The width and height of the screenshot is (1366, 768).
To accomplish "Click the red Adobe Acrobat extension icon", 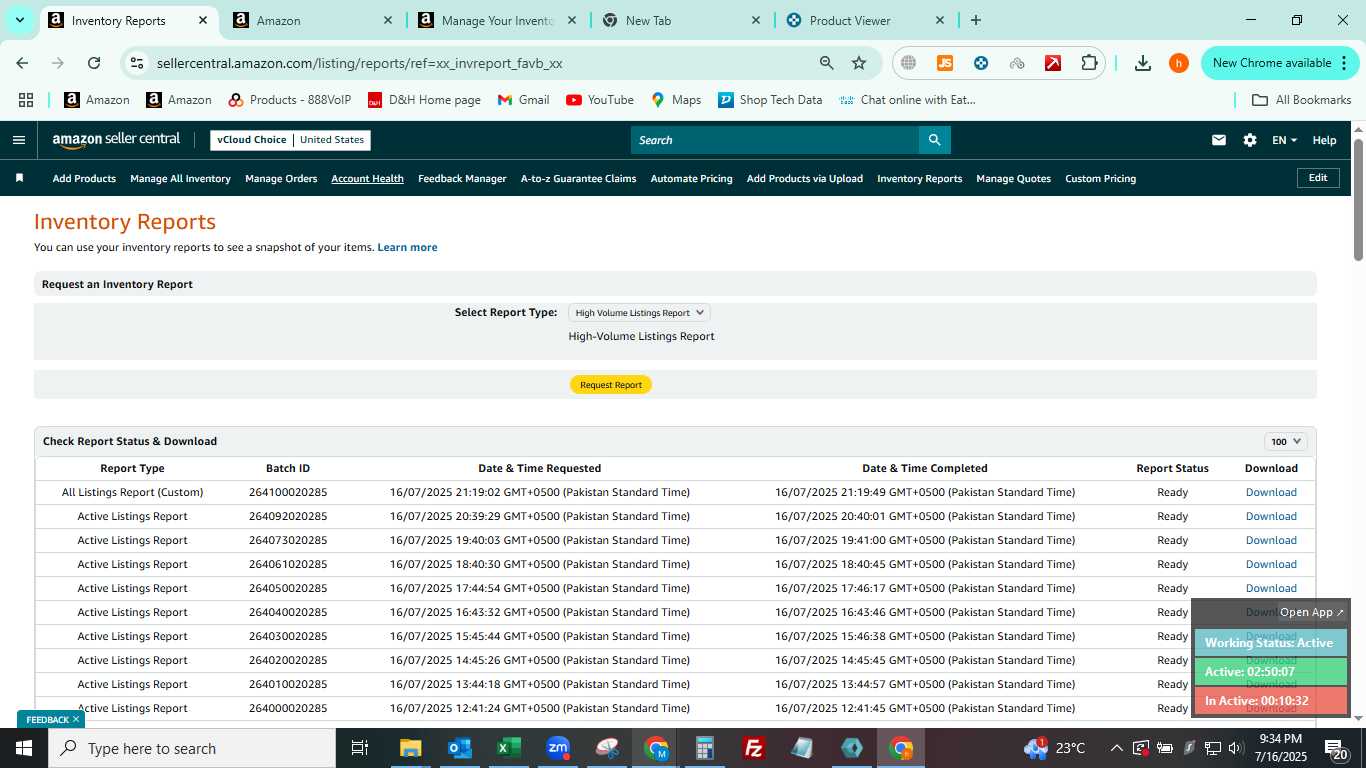I will tap(1053, 63).
